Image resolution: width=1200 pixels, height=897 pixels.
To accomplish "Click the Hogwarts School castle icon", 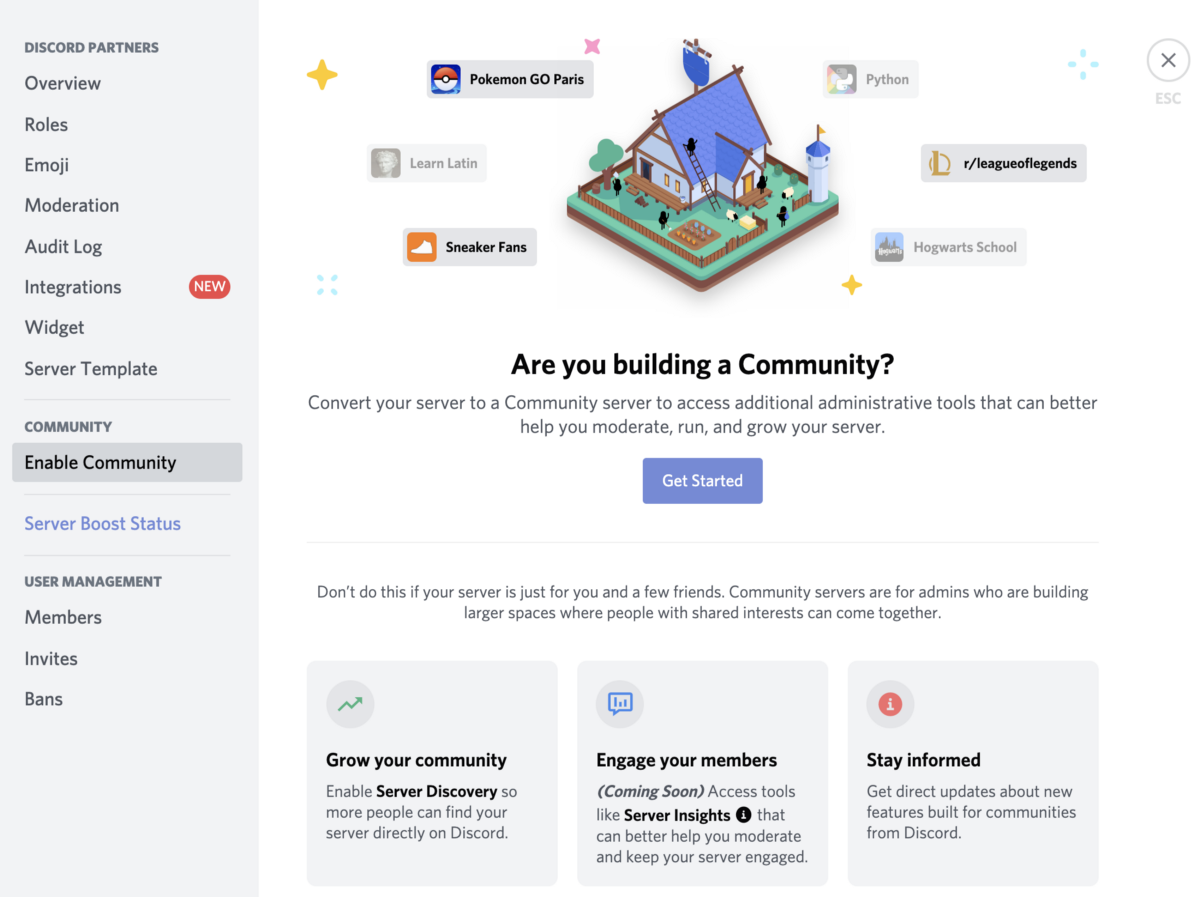I will point(889,247).
